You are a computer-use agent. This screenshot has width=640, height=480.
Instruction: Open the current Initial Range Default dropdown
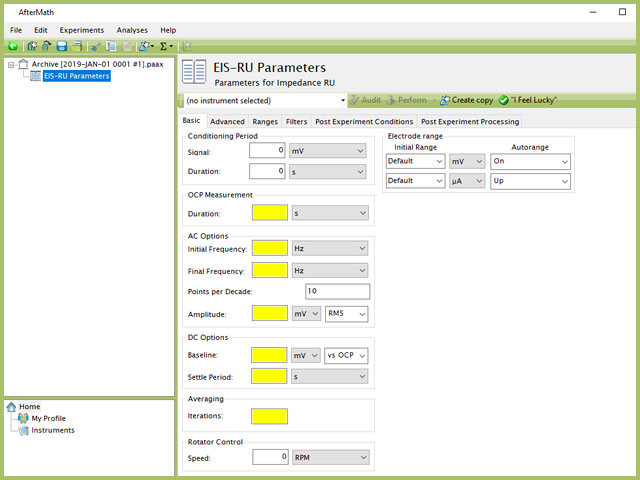(x=416, y=181)
